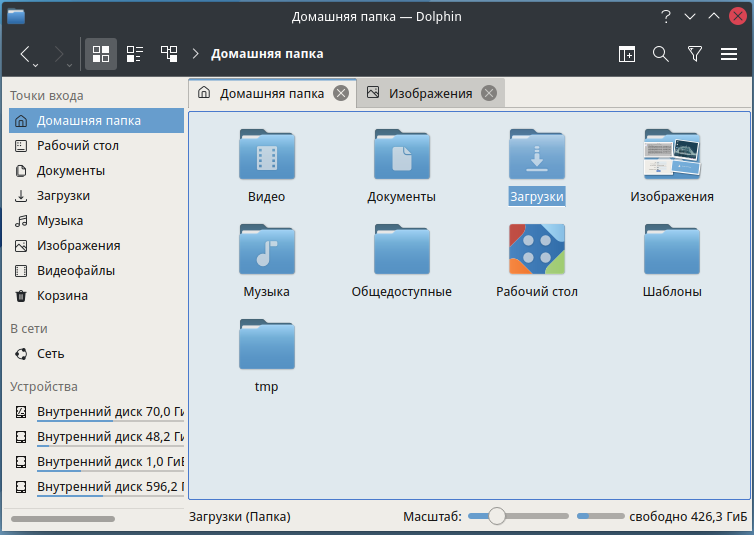Close the Изображения tab
Image resolution: width=754 pixels, height=535 pixels.
[489, 93]
